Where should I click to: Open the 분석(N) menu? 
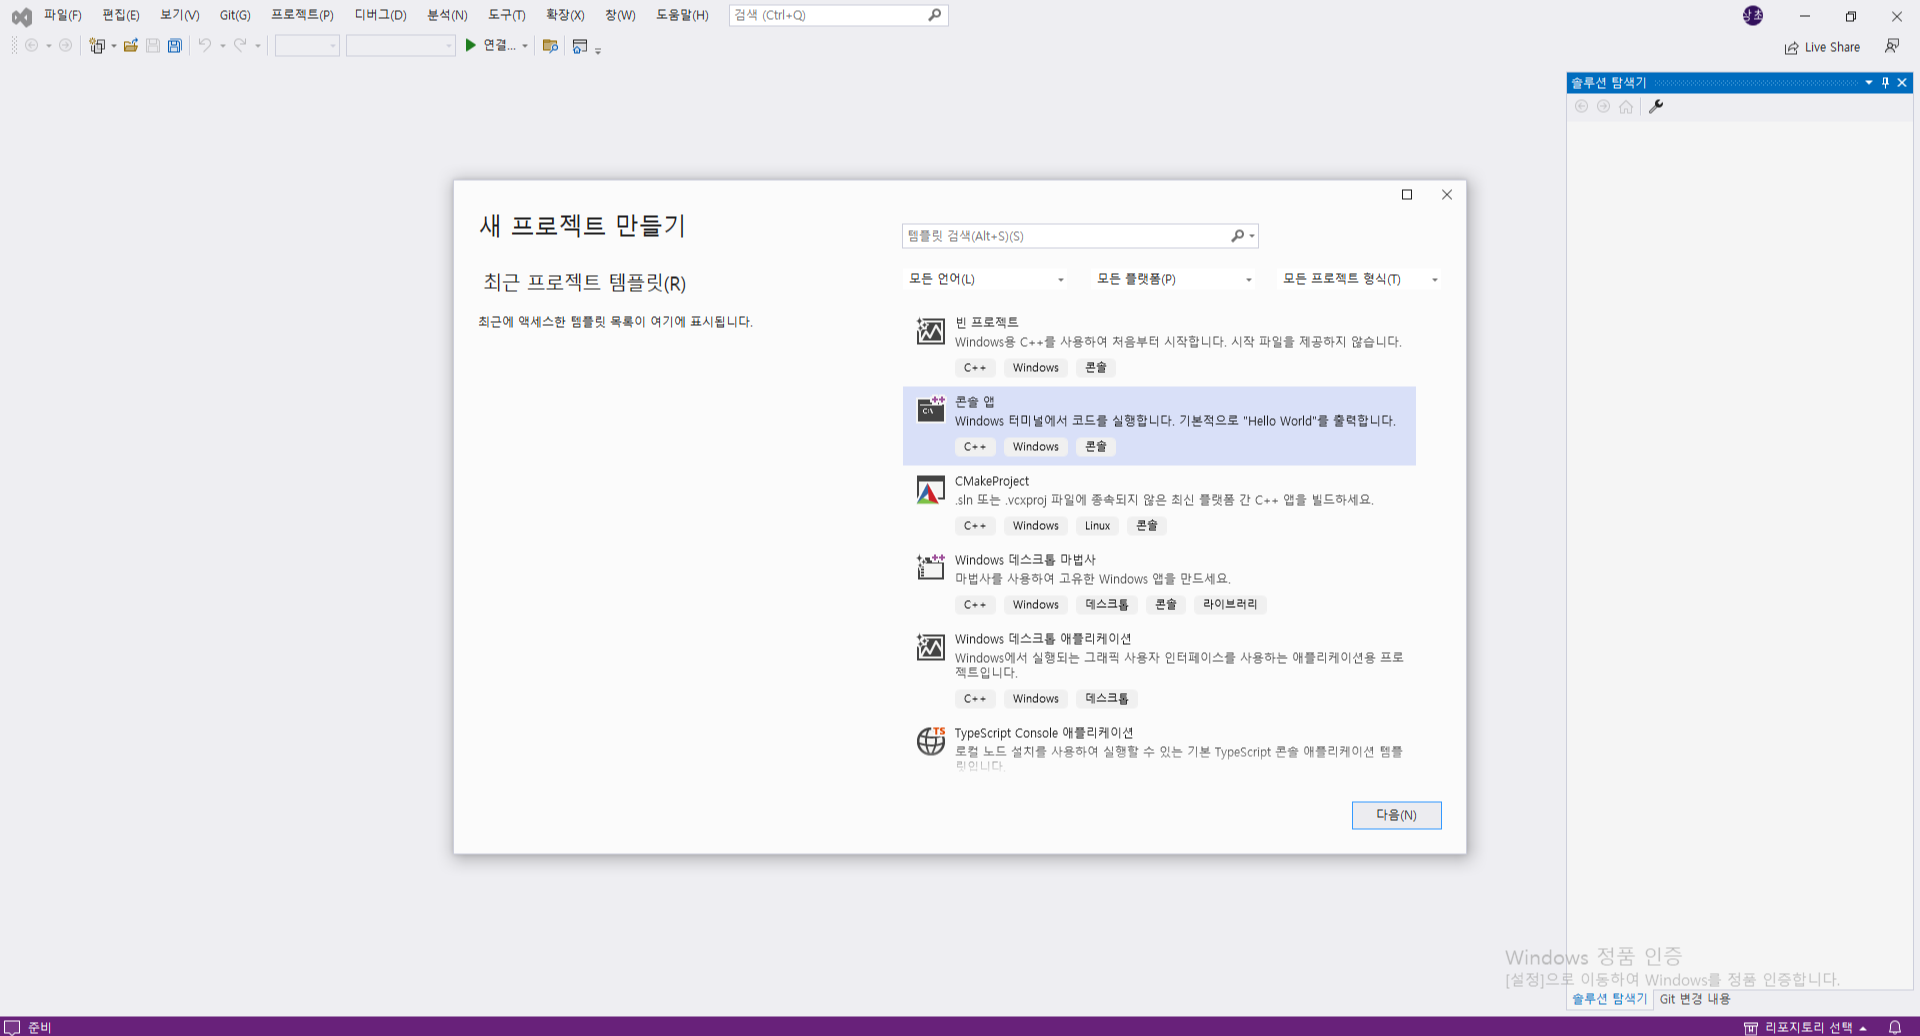447,15
